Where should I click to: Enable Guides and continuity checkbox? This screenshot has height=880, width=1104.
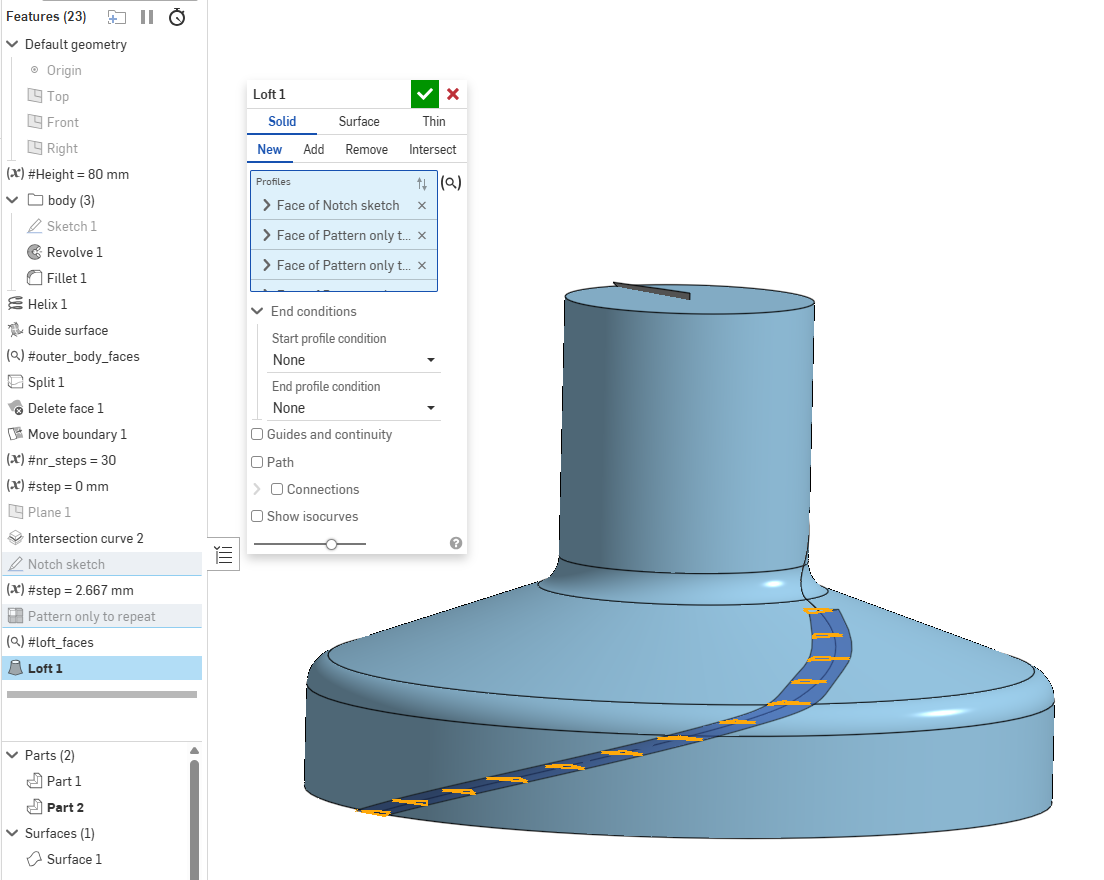pos(257,434)
